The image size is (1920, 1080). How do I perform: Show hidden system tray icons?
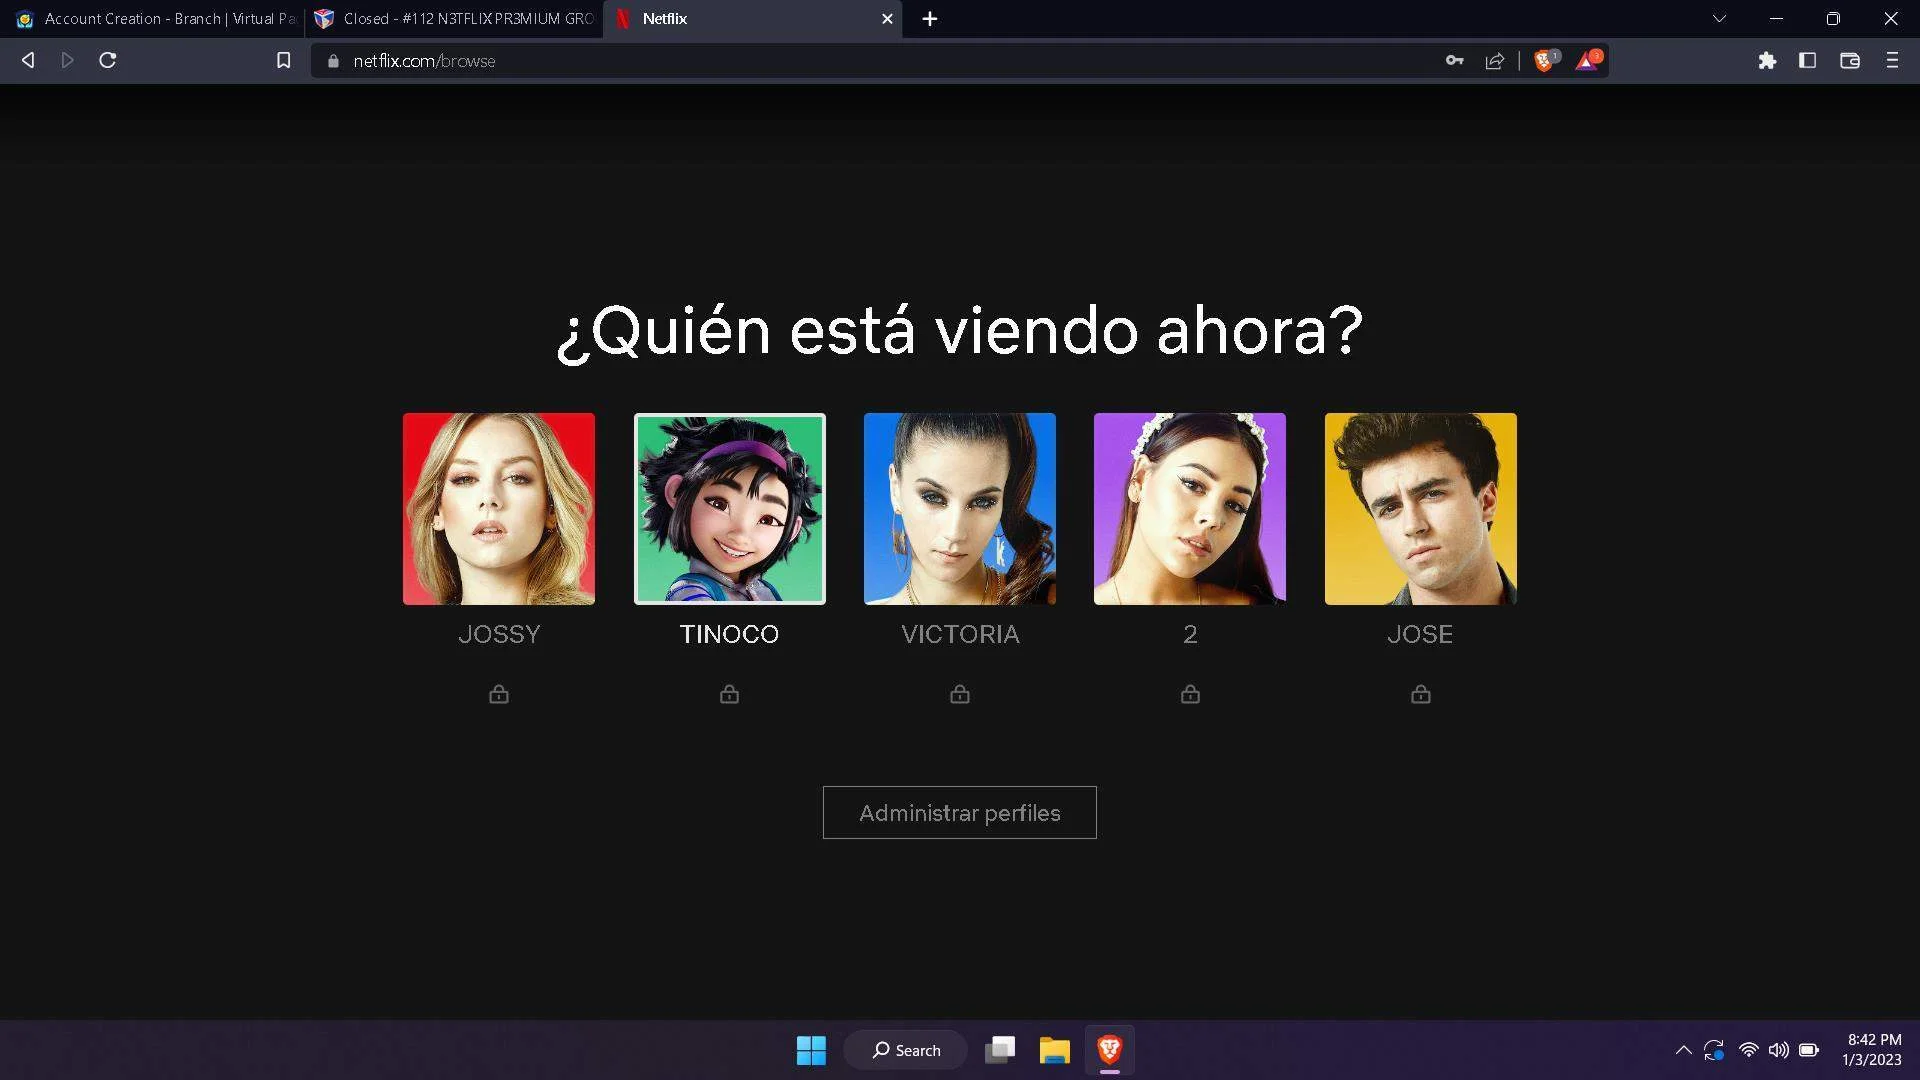click(x=1684, y=1050)
